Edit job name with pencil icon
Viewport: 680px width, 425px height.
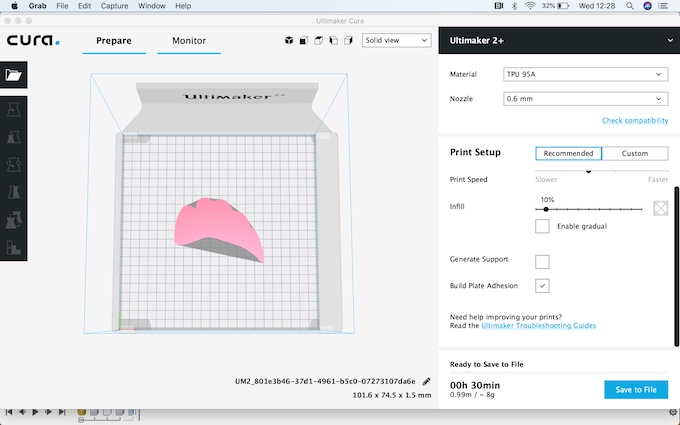(x=426, y=382)
